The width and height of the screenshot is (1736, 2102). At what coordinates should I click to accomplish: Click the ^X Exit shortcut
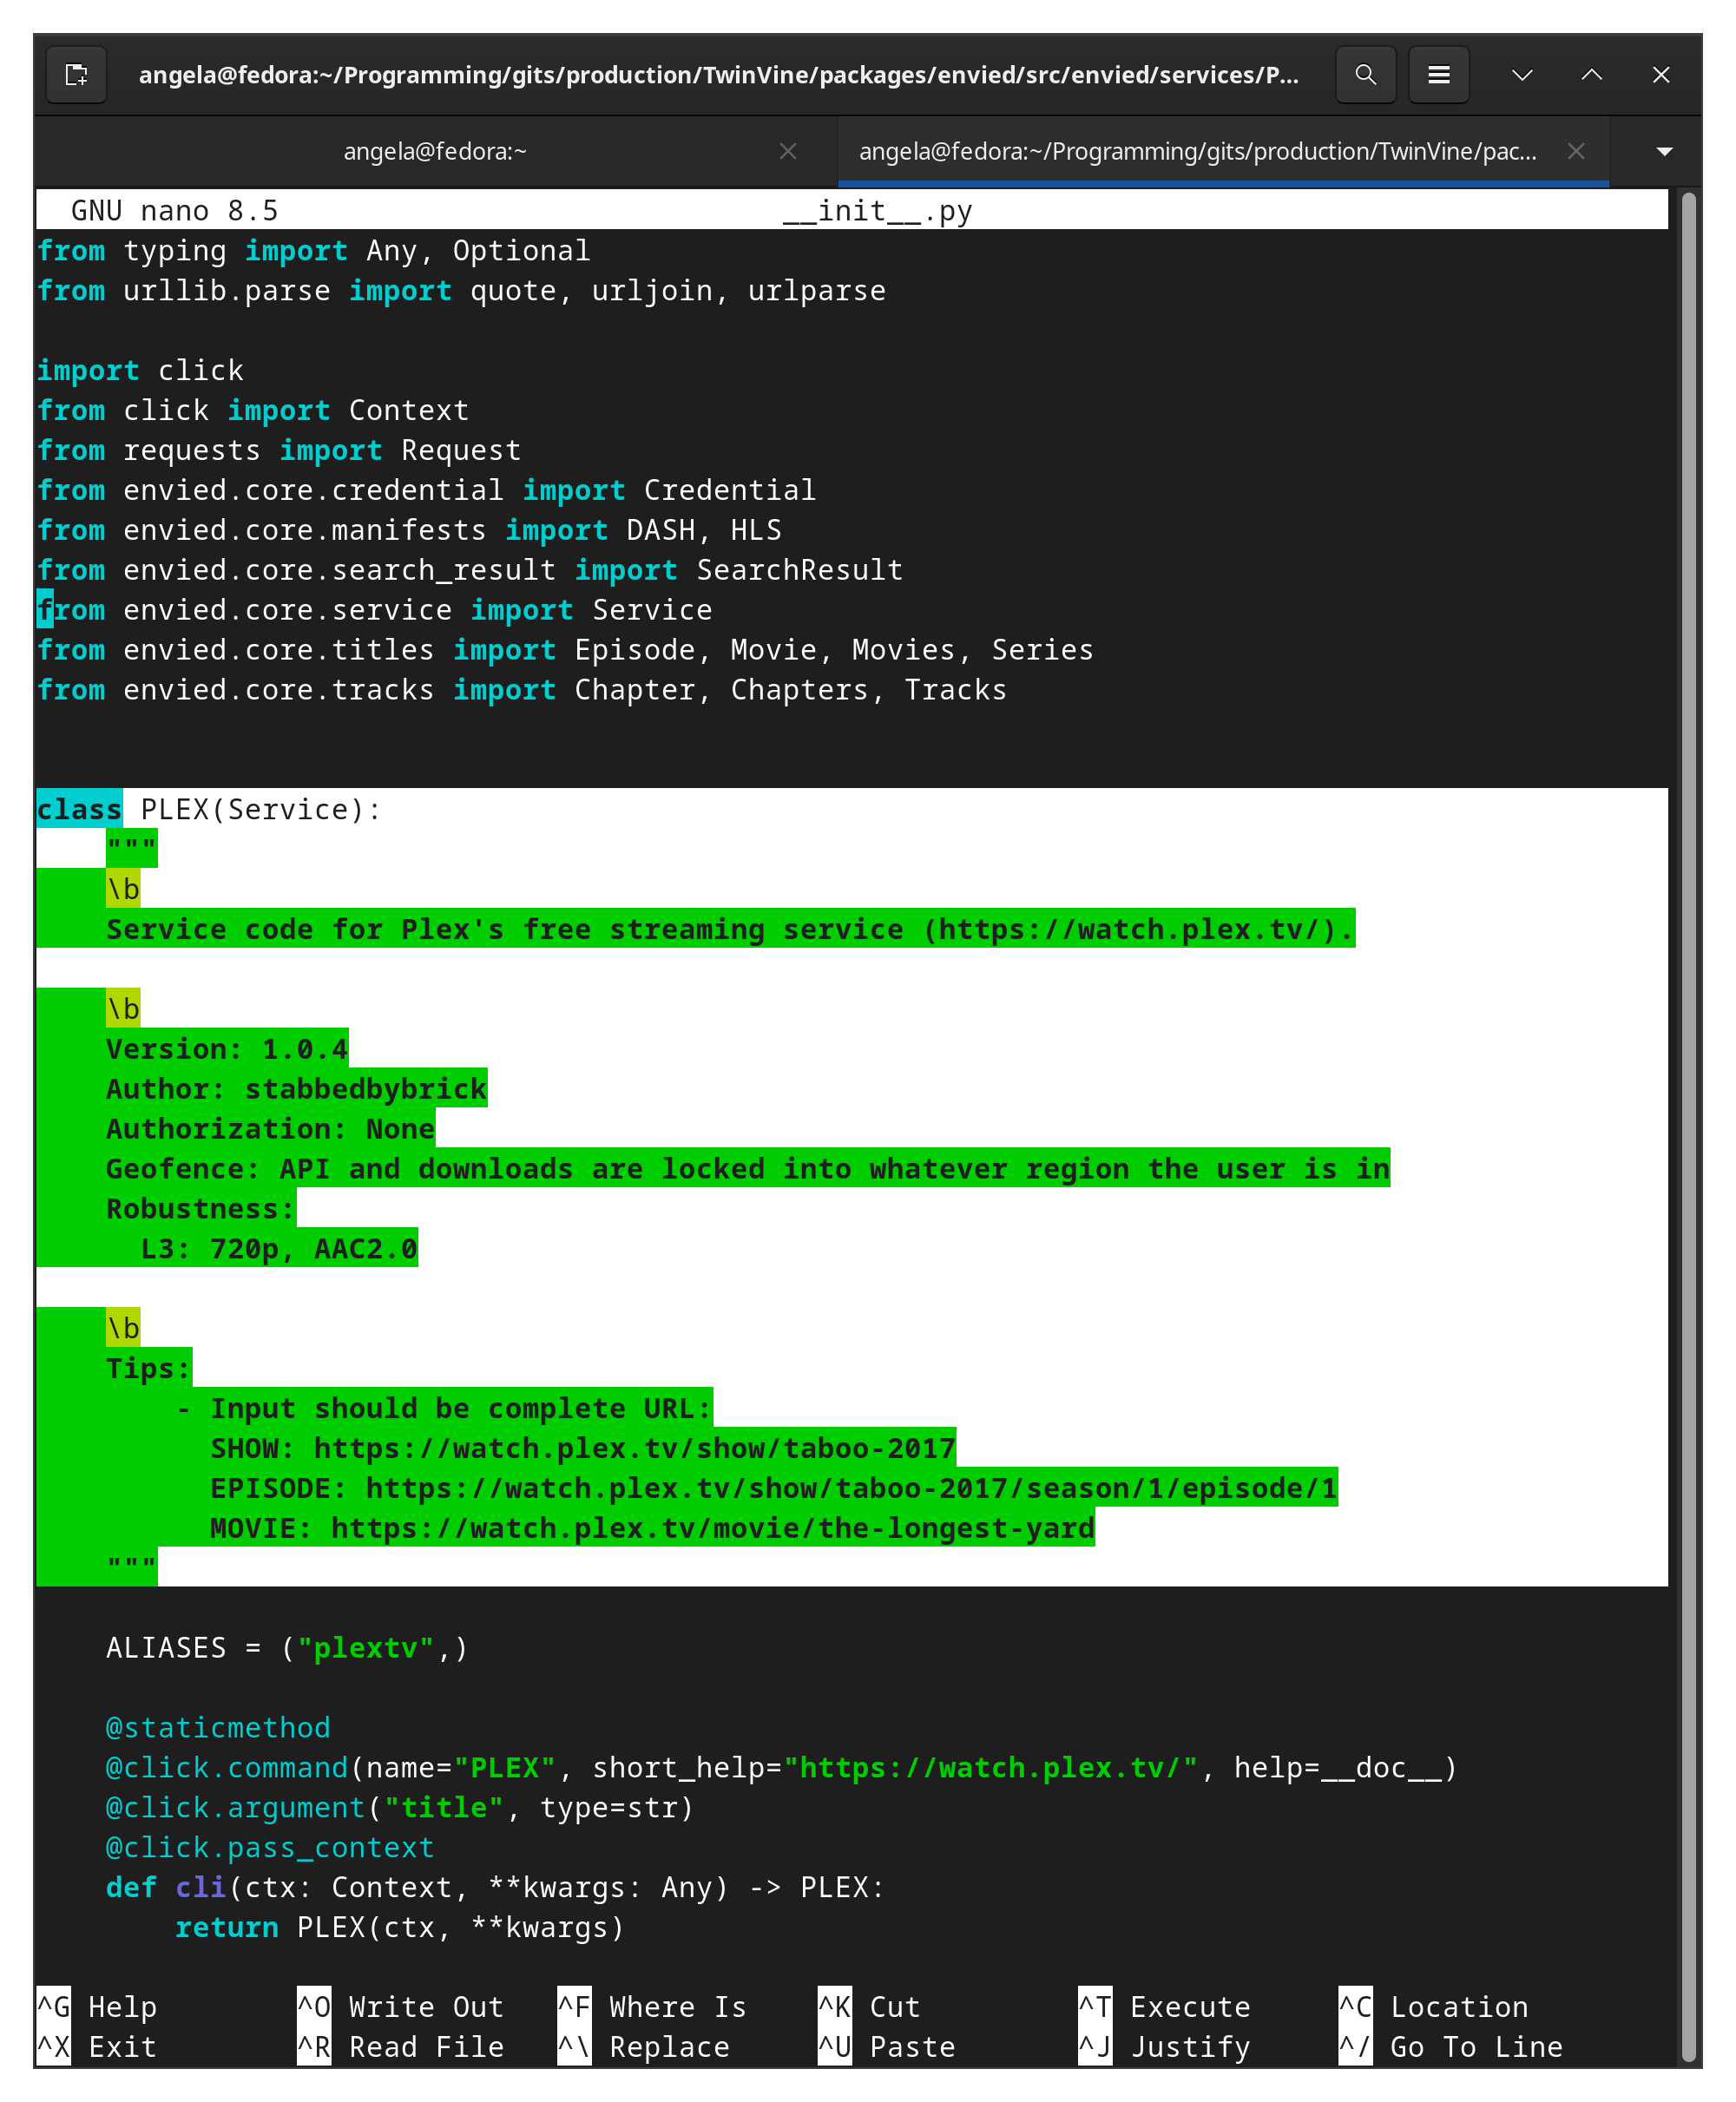click(x=98, y=2047)
